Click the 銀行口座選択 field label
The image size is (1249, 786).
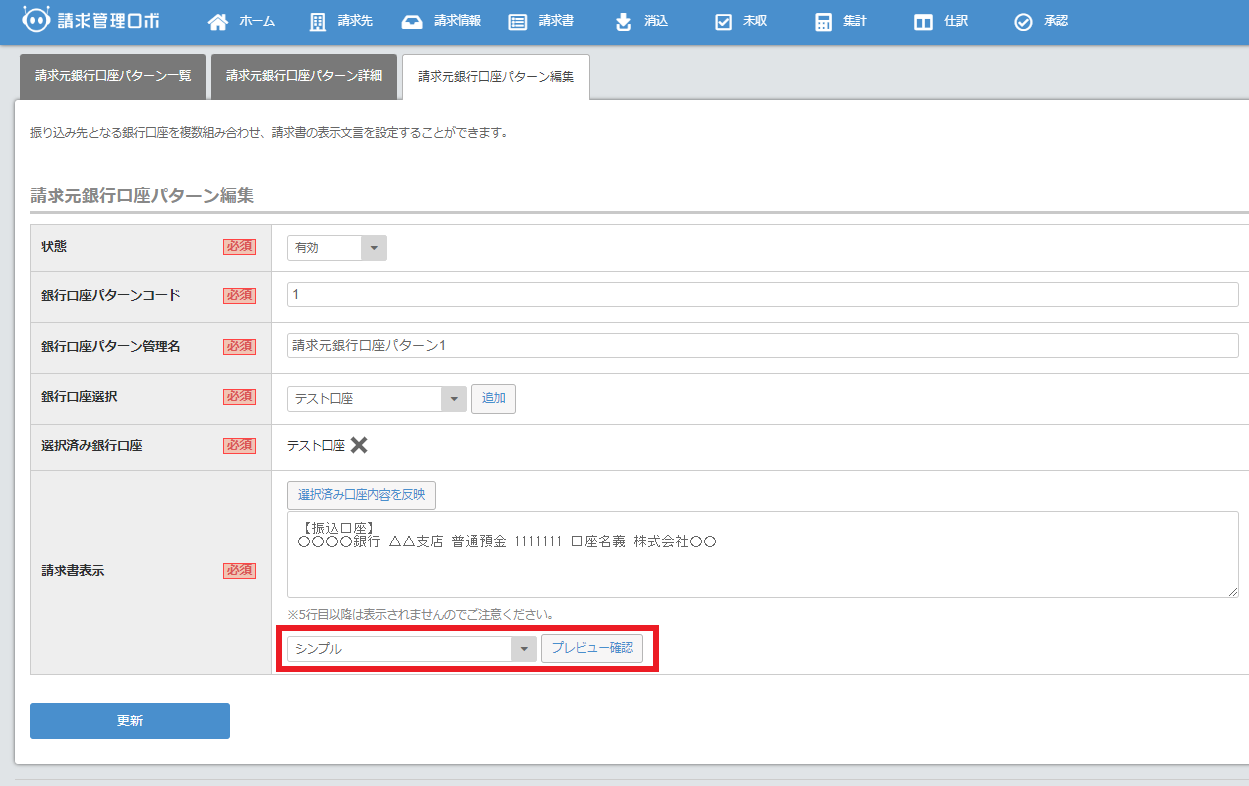79,397
